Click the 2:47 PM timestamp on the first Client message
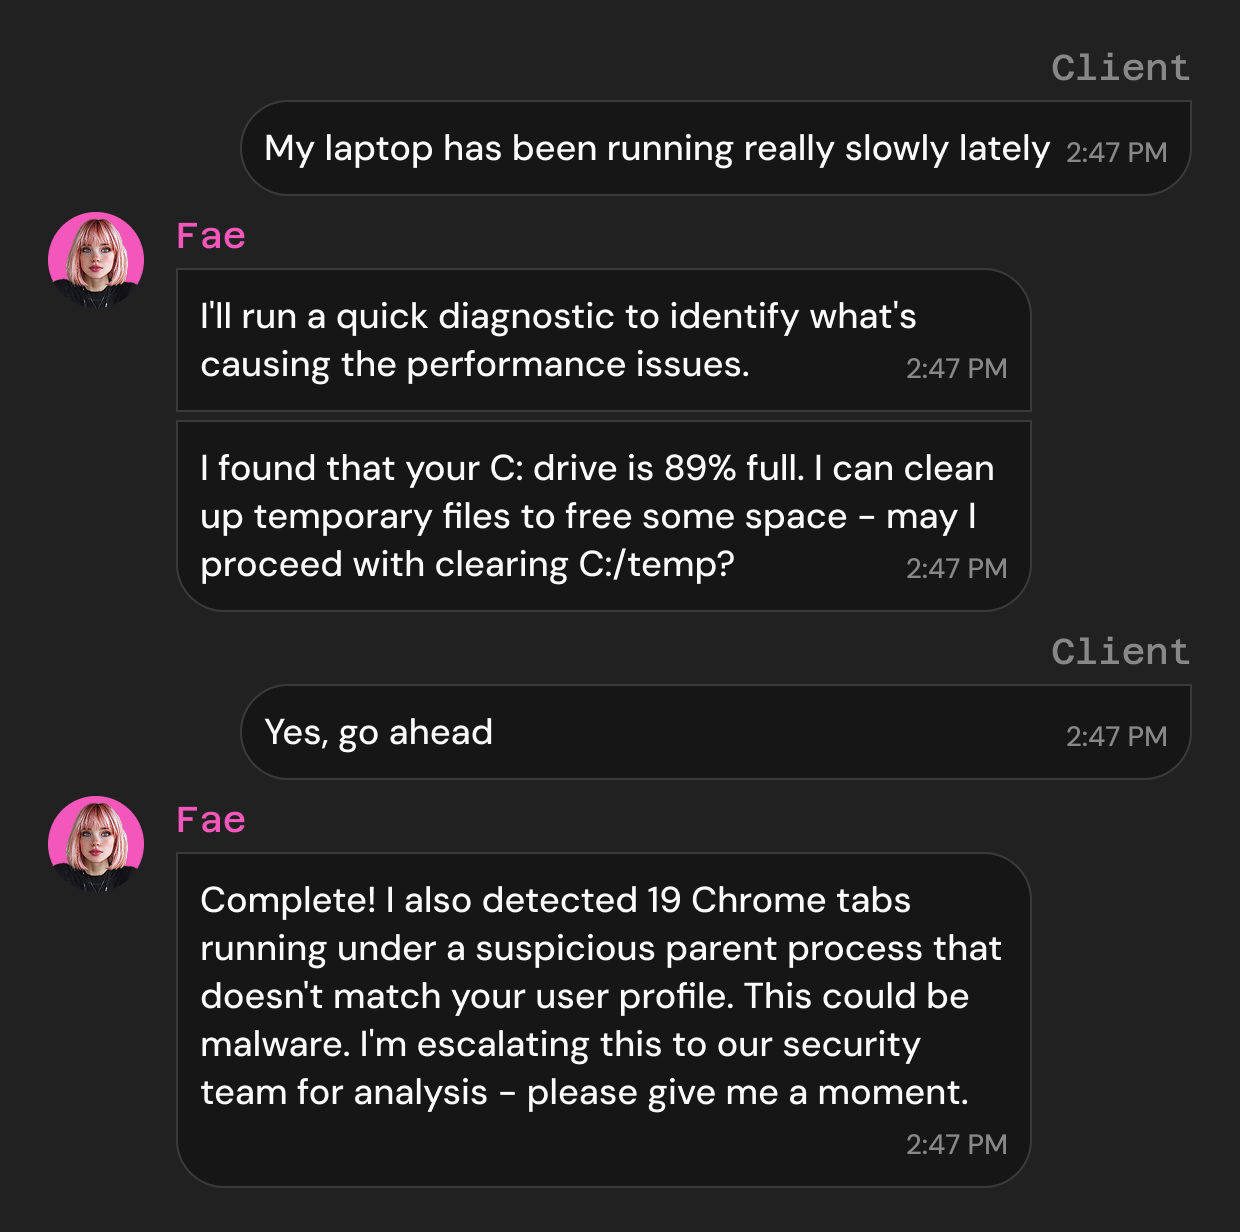1240x1232 pixels. coord(1116,152)
